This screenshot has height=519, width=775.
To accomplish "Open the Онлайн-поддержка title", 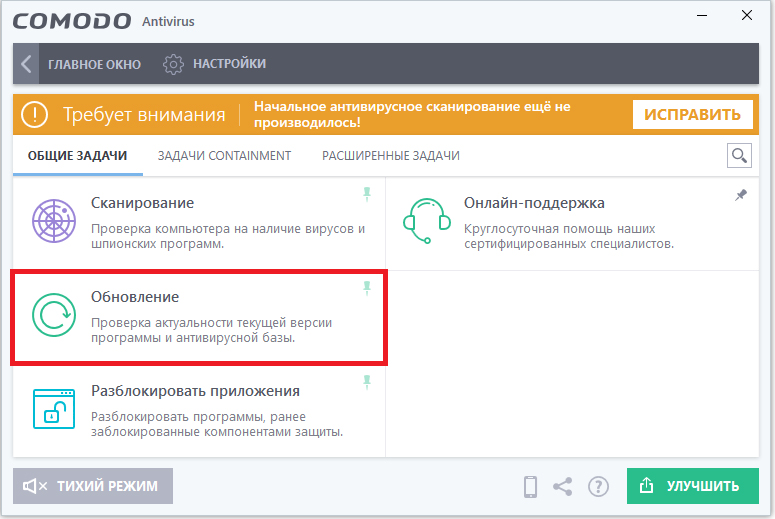I will [534, 203].
